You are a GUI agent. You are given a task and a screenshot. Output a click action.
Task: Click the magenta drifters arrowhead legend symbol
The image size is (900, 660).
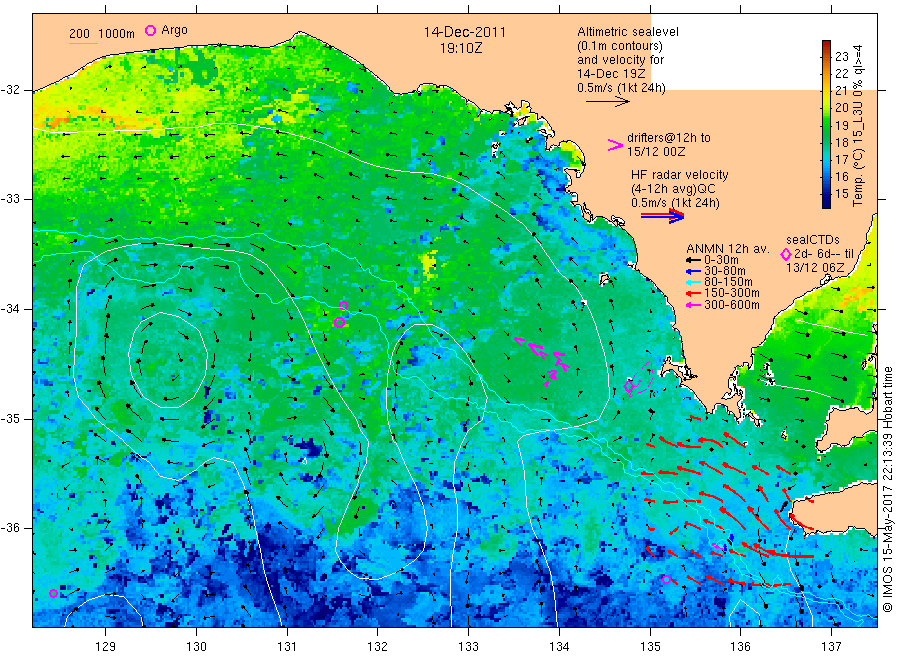pyautogui.click(x=615, y=145)
